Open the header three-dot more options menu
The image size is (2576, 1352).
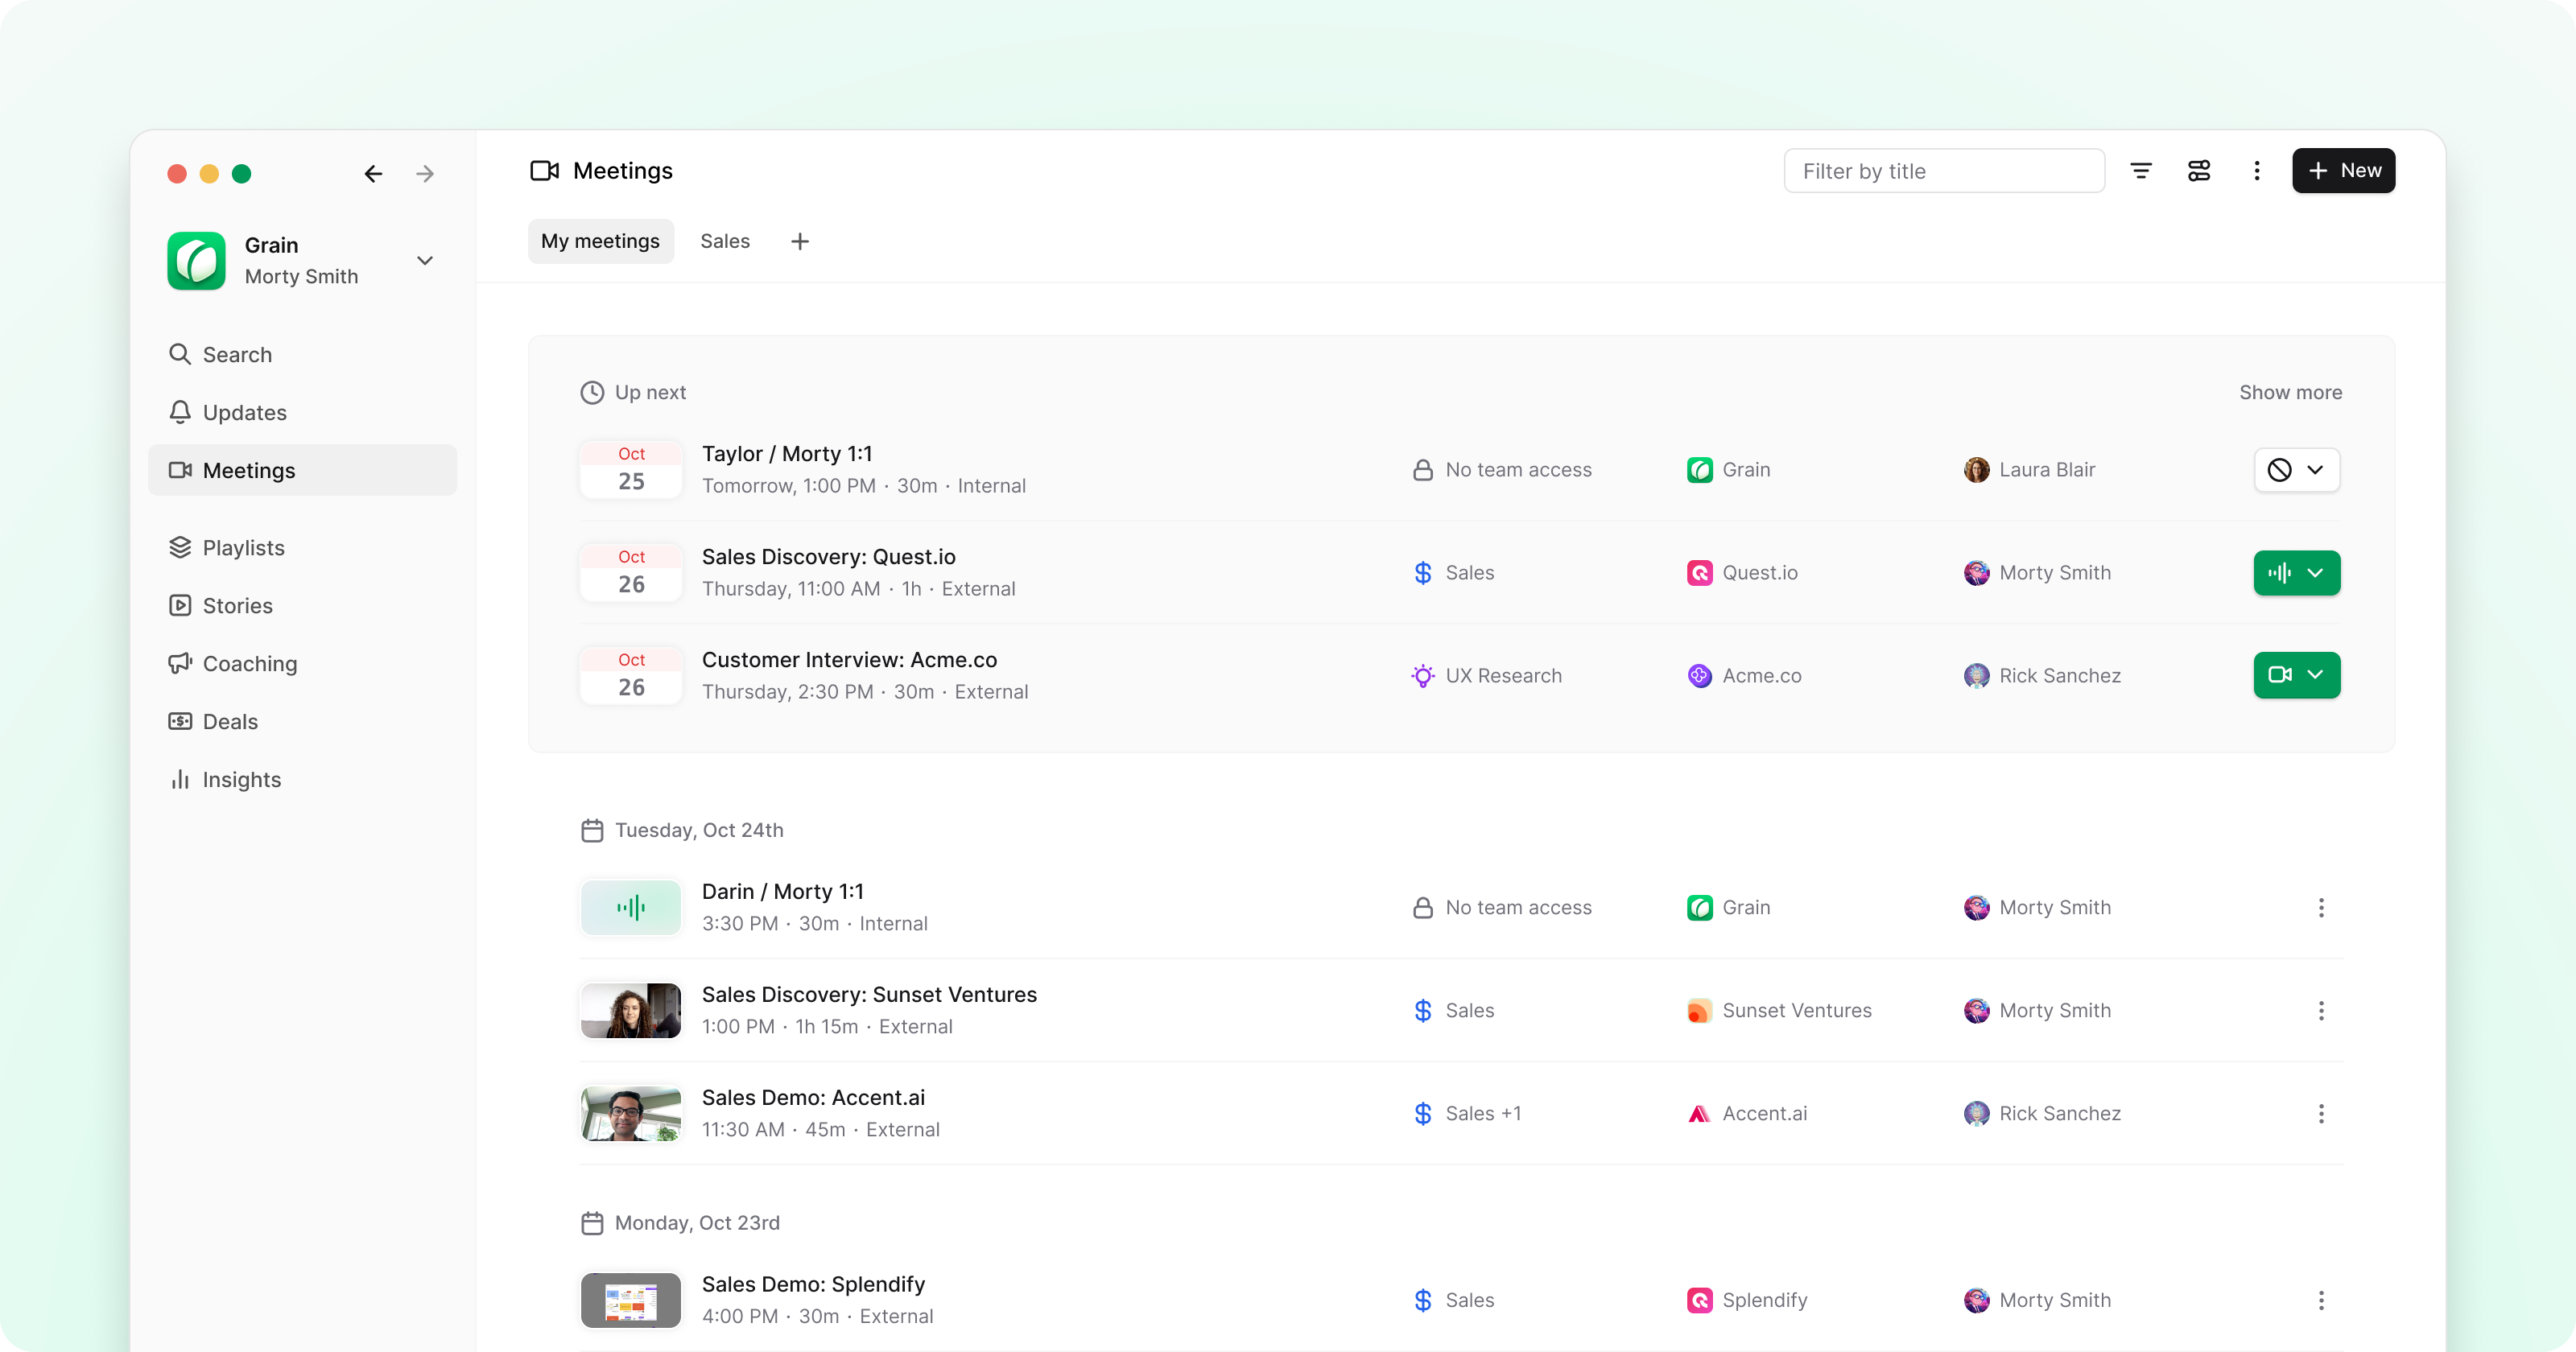coord(2256,171)
